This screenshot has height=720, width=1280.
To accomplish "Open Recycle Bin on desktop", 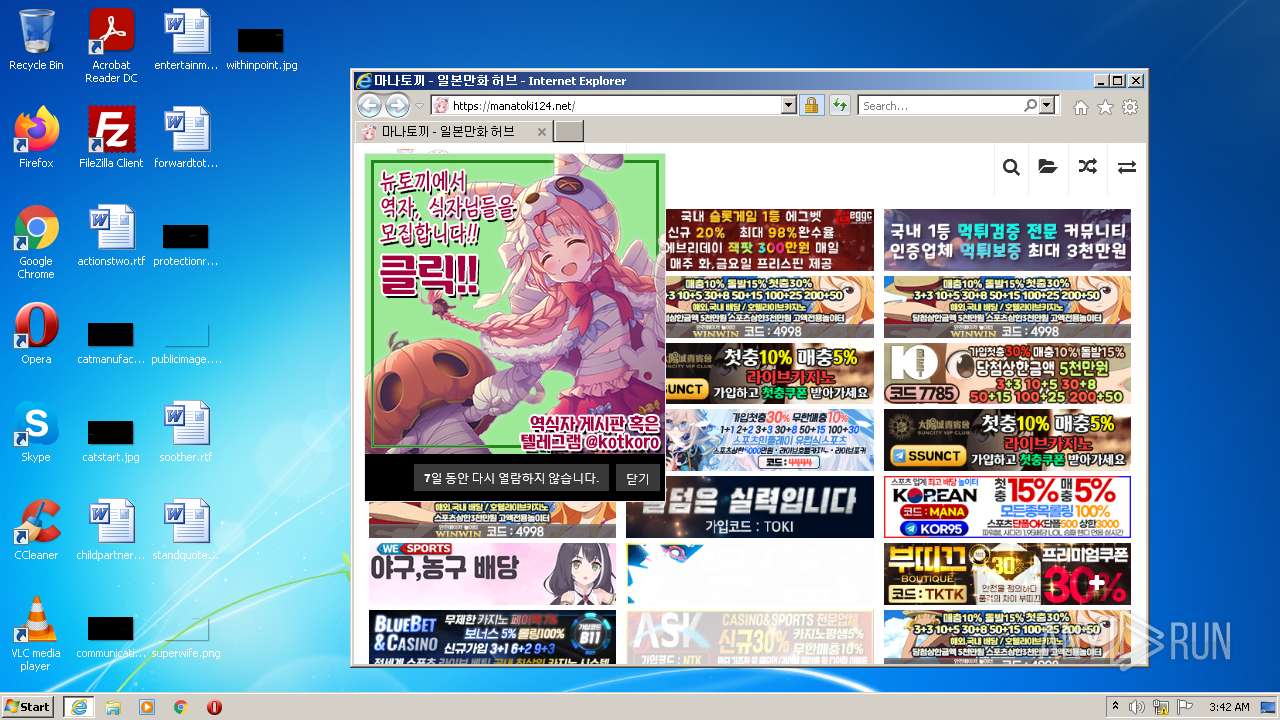I will (36, 40).
